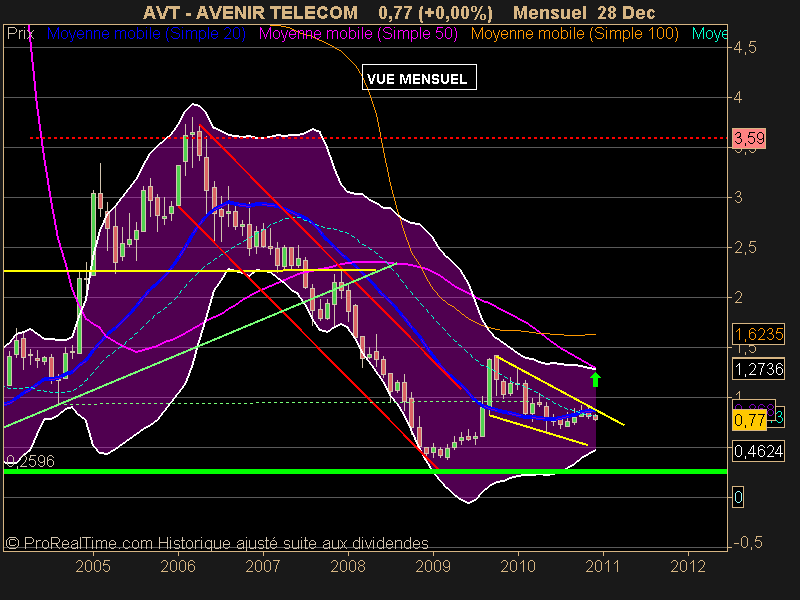Click the yellow 0,77 current price label

pyautogui.click(x=749, y=420)
